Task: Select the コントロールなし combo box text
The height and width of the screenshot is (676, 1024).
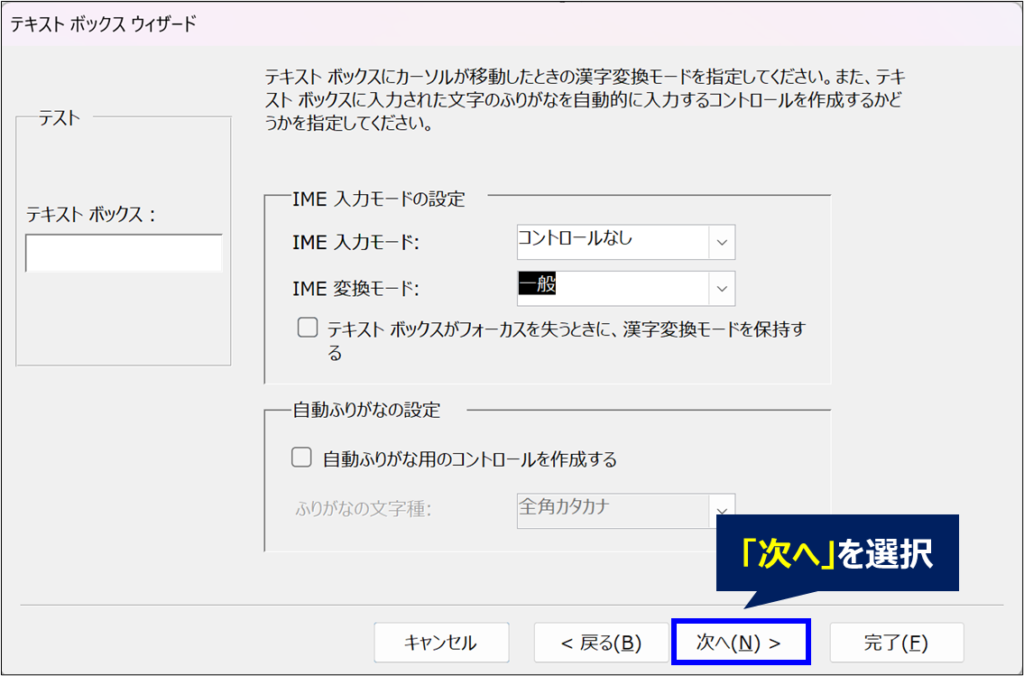Action: (610, 242)
